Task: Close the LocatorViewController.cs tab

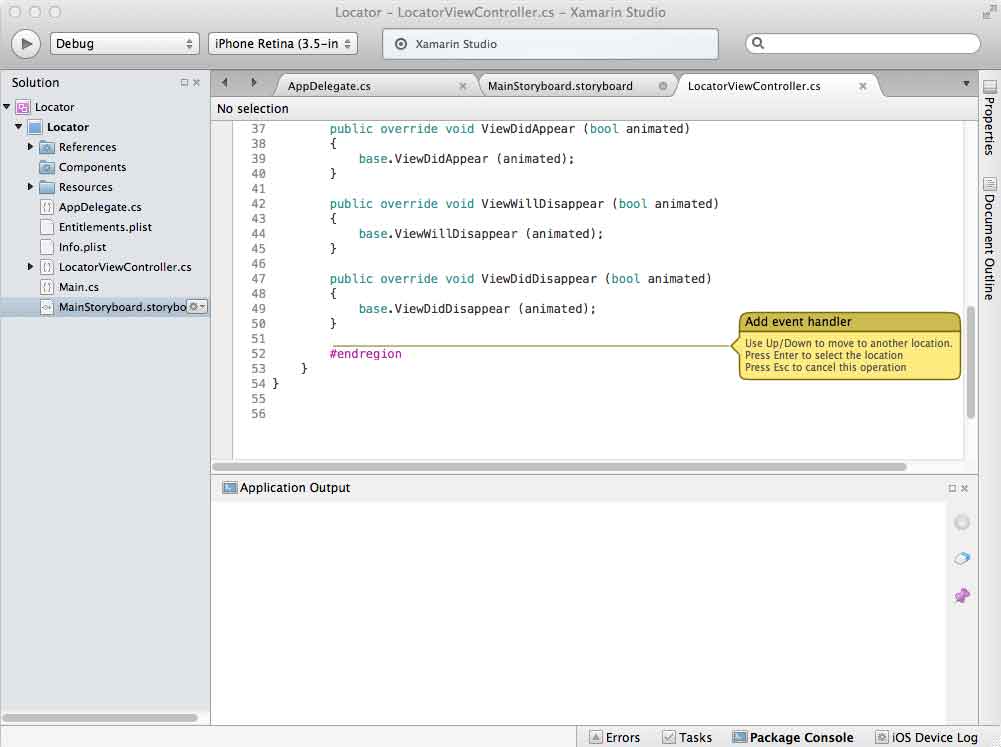Action: pos(862,86)
